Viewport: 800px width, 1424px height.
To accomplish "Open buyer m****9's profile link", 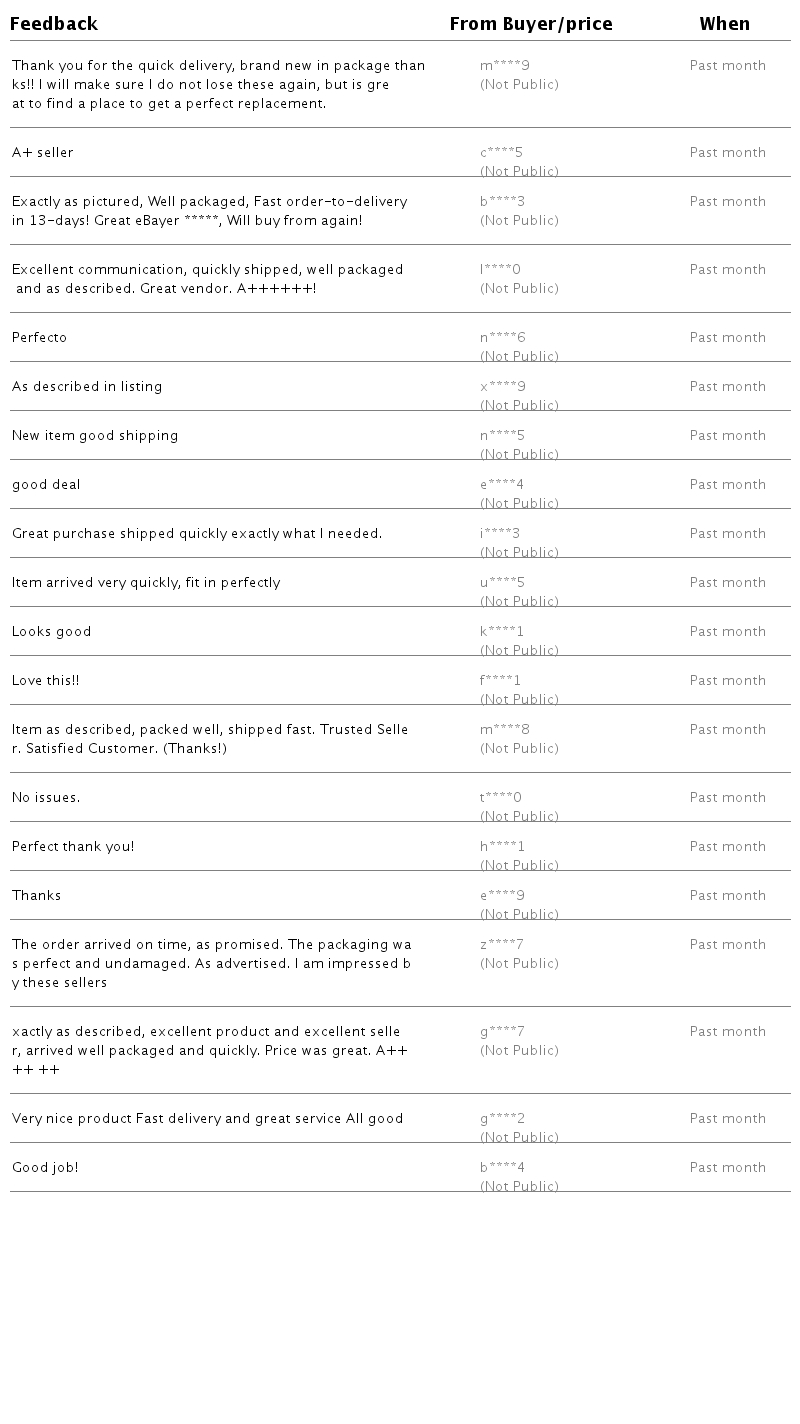I will [x=505, y=66].
